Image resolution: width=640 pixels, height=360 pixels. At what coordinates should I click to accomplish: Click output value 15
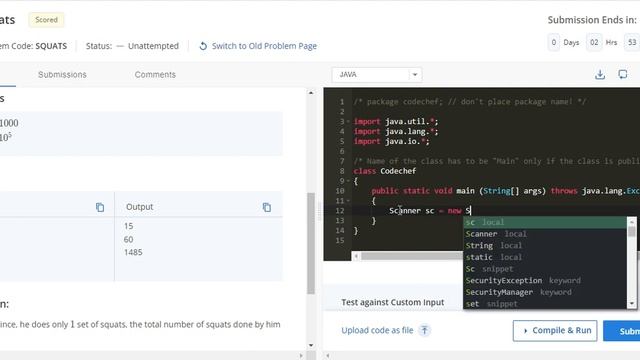(x=129, y=226)
